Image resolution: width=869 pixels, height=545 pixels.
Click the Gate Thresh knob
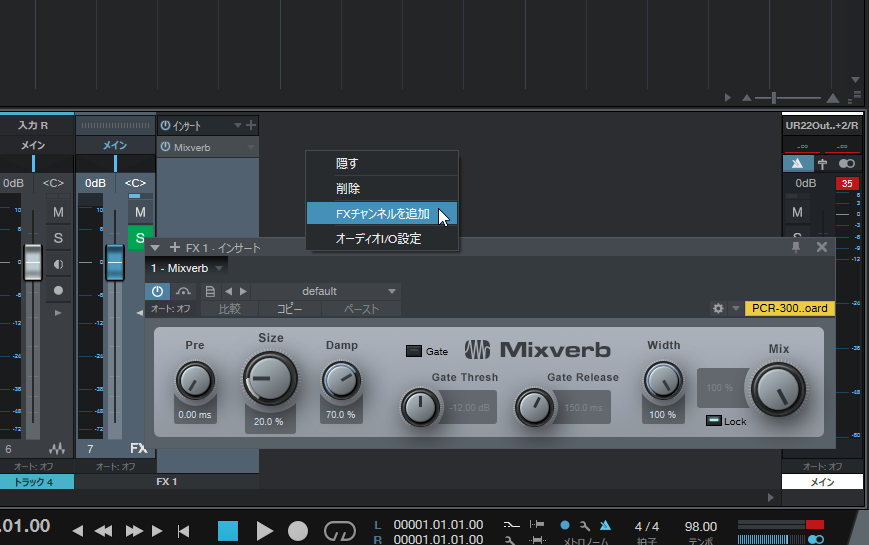[420, 407]
